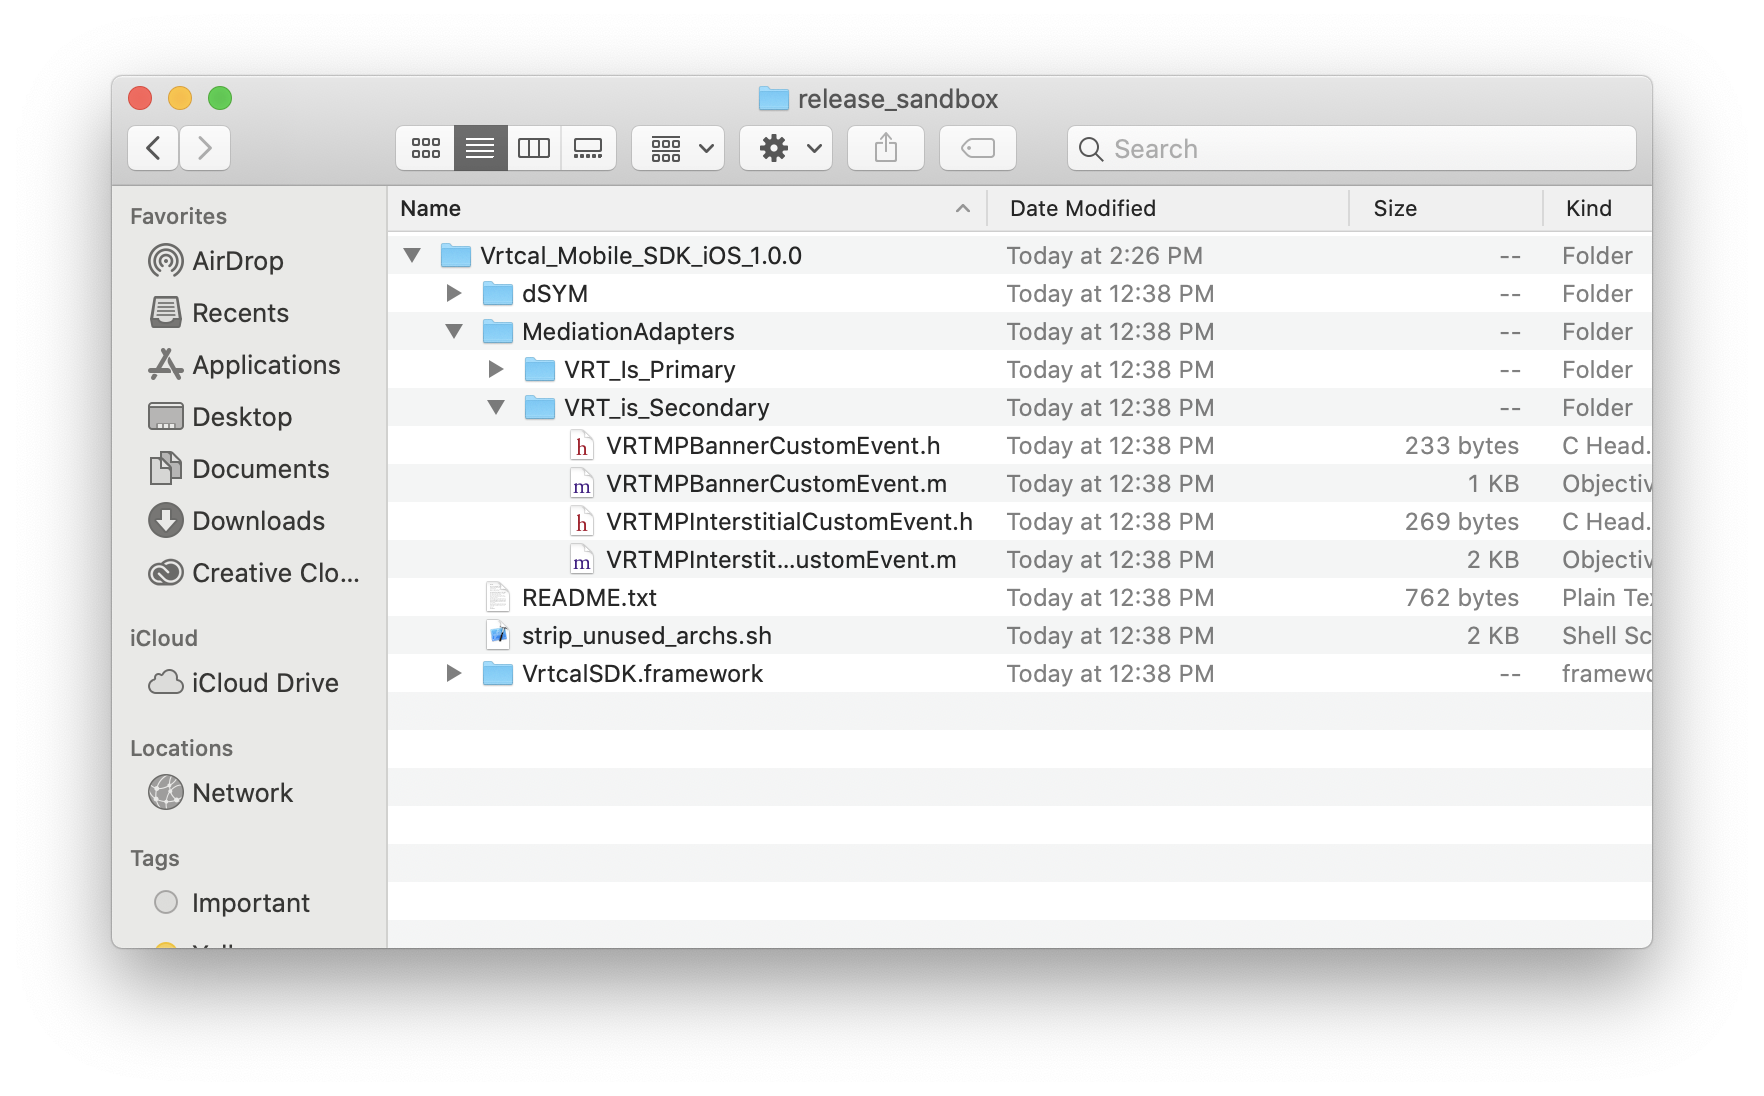Select list view mode button
The width and height of the screenshot is (1764, 1096).
480,149
